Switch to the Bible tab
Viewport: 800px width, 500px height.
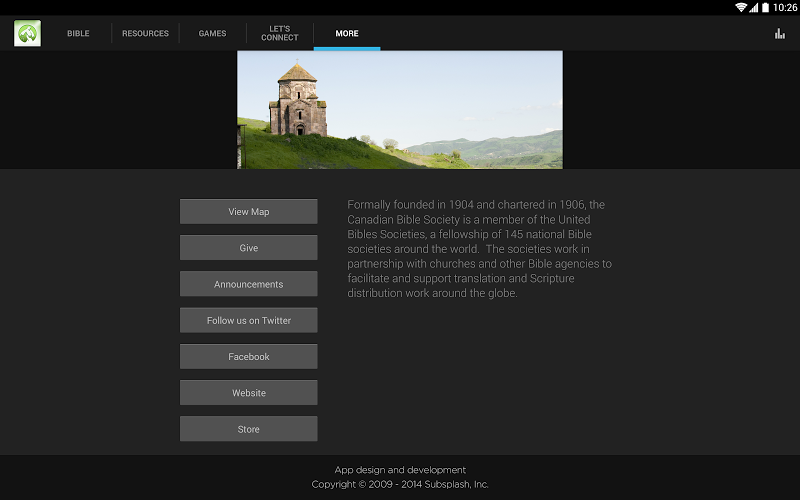coord(78,33)
